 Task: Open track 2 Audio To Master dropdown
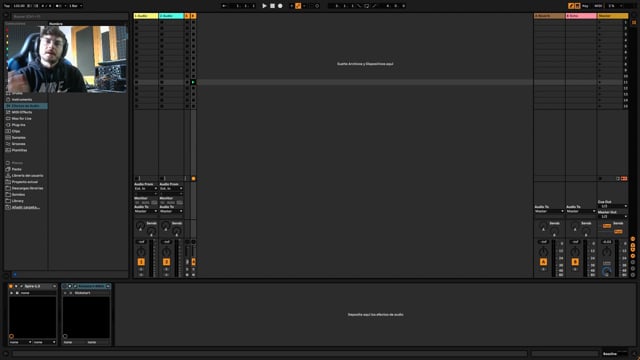(171, 211)
